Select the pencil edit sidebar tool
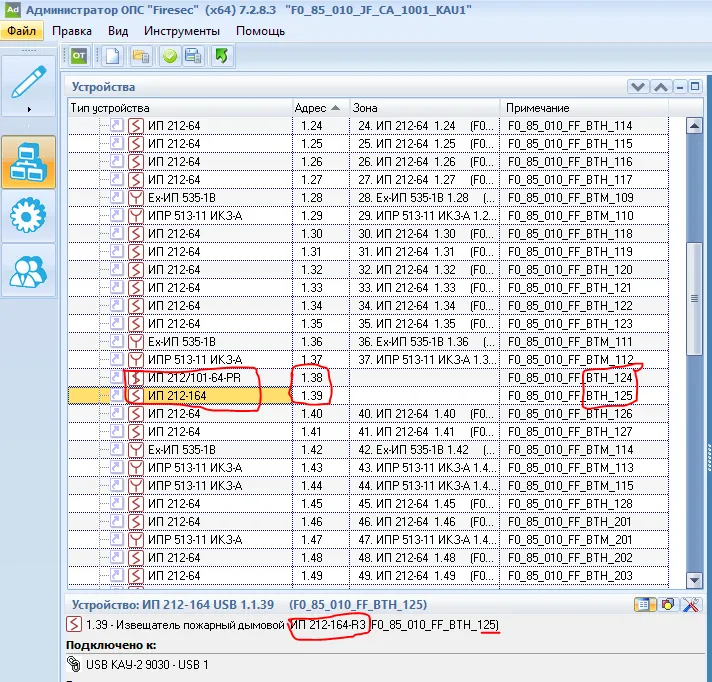712x682 pixels. click(28, 82)
